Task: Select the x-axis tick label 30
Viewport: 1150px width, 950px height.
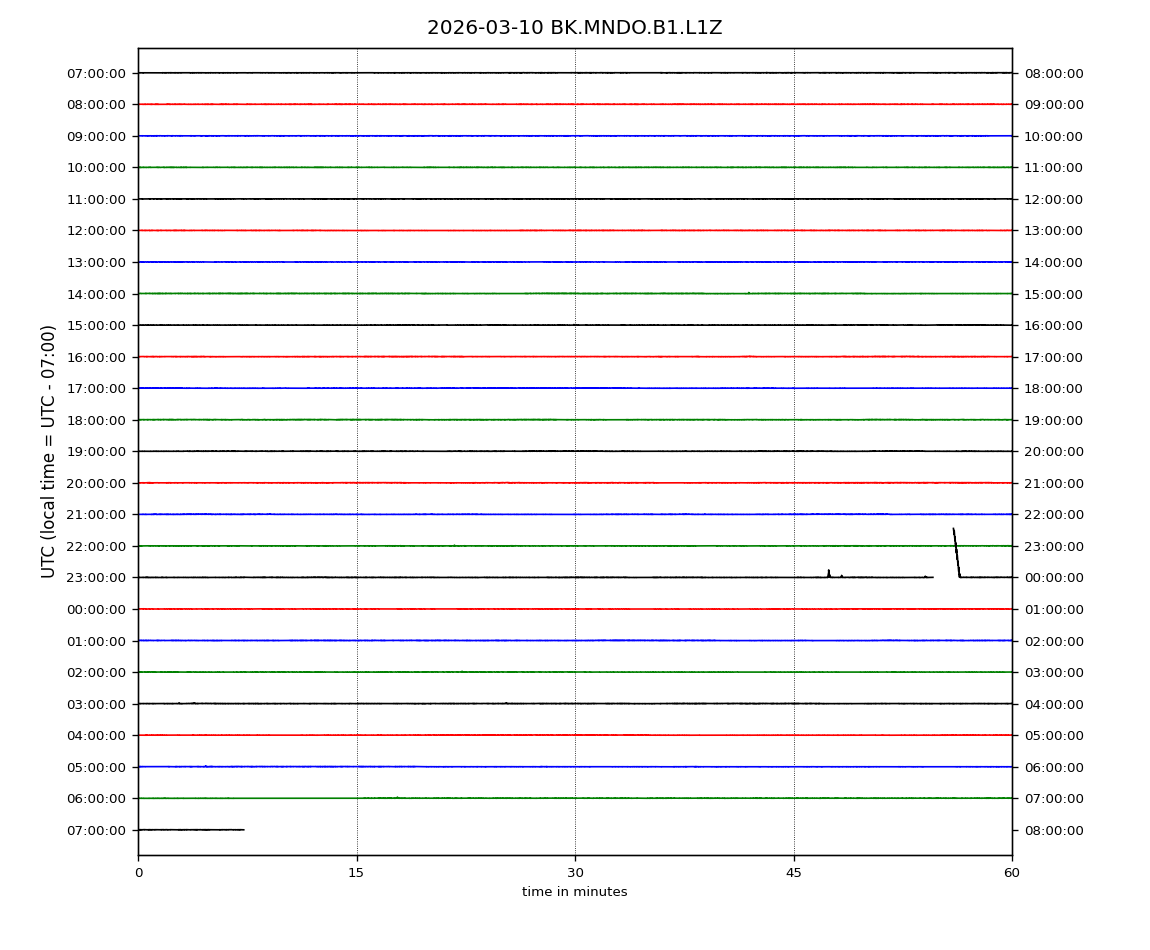Action: click(575, 873)
